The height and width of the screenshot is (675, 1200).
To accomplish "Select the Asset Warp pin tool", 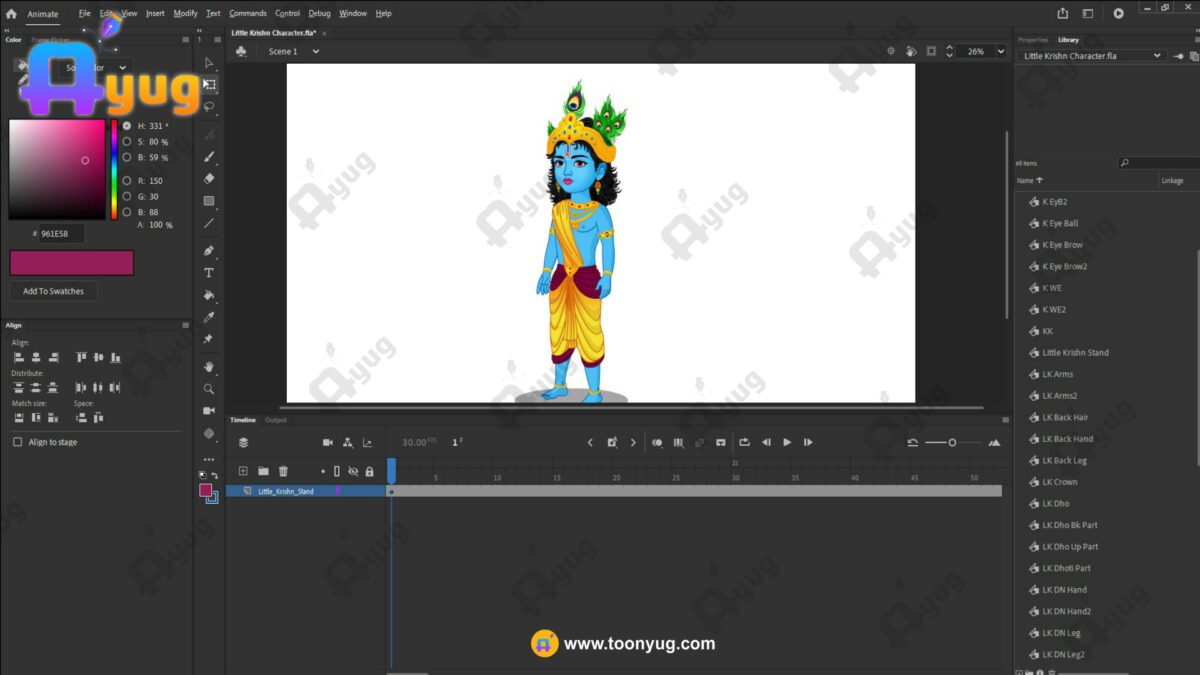I will click(209, 339).
